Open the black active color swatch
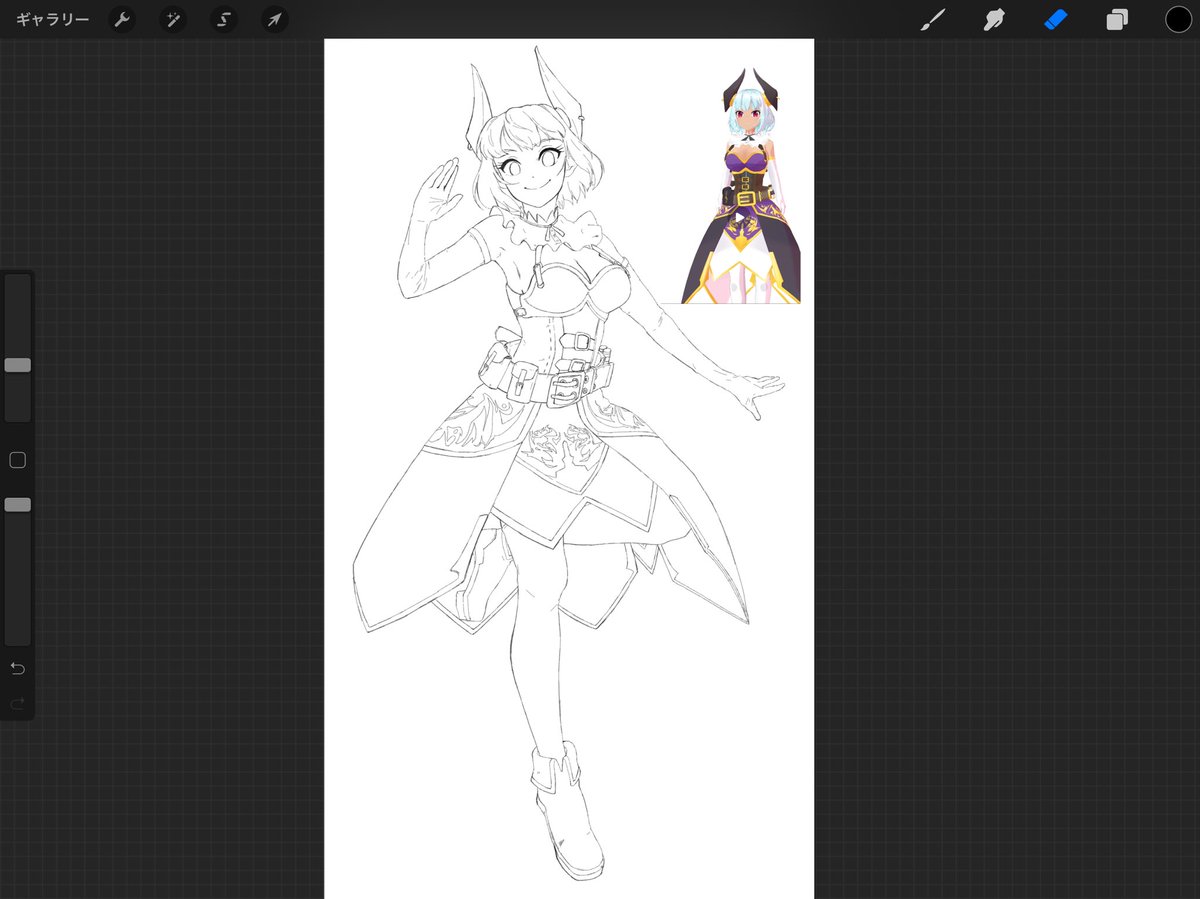Screen dimensions: 1200x899 (x=1178, y=20)
